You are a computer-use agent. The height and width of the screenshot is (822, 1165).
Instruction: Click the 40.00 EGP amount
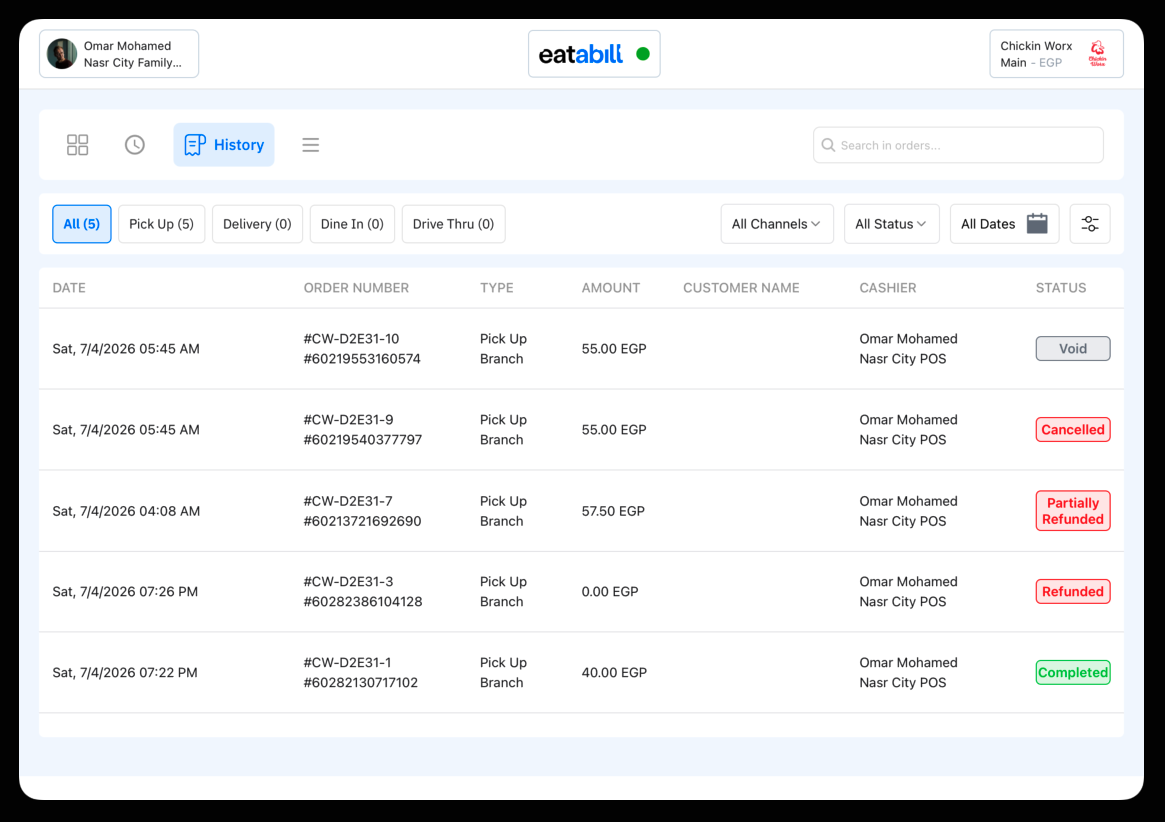point(614,673)
